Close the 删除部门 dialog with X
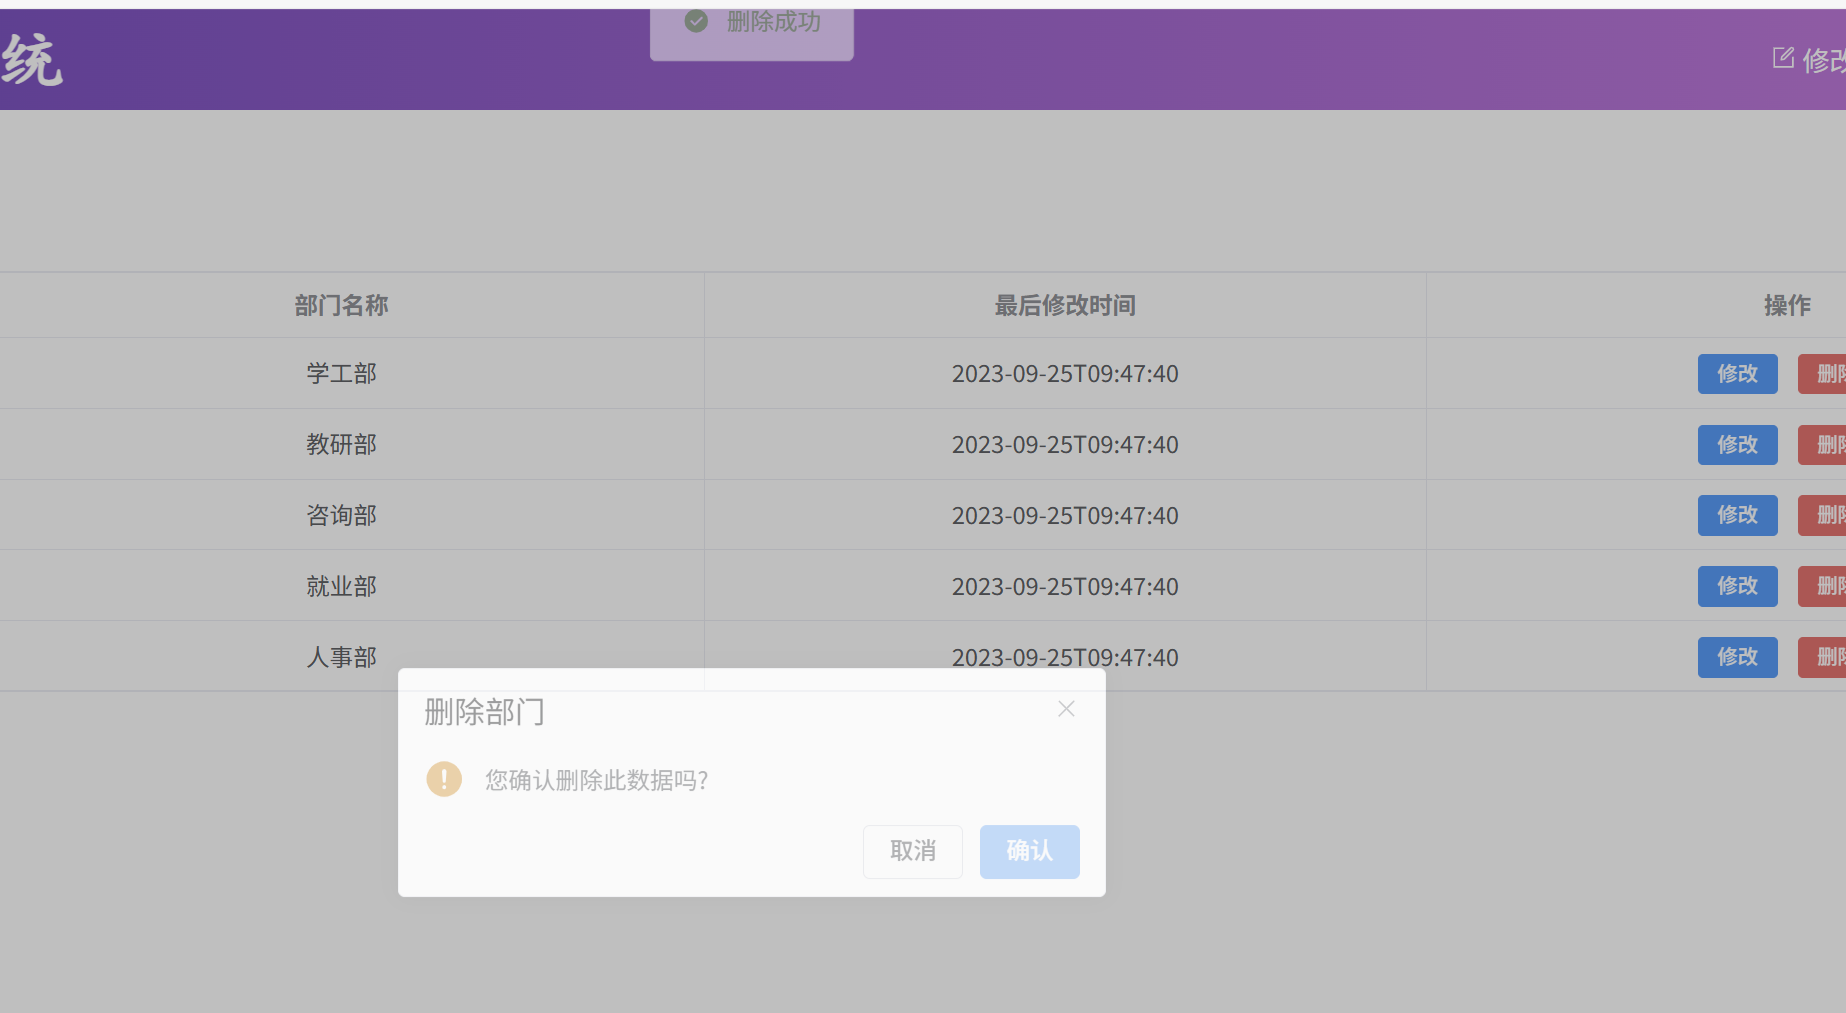The height and width of the screenshot is (1013, 1846). (1066, 709)
